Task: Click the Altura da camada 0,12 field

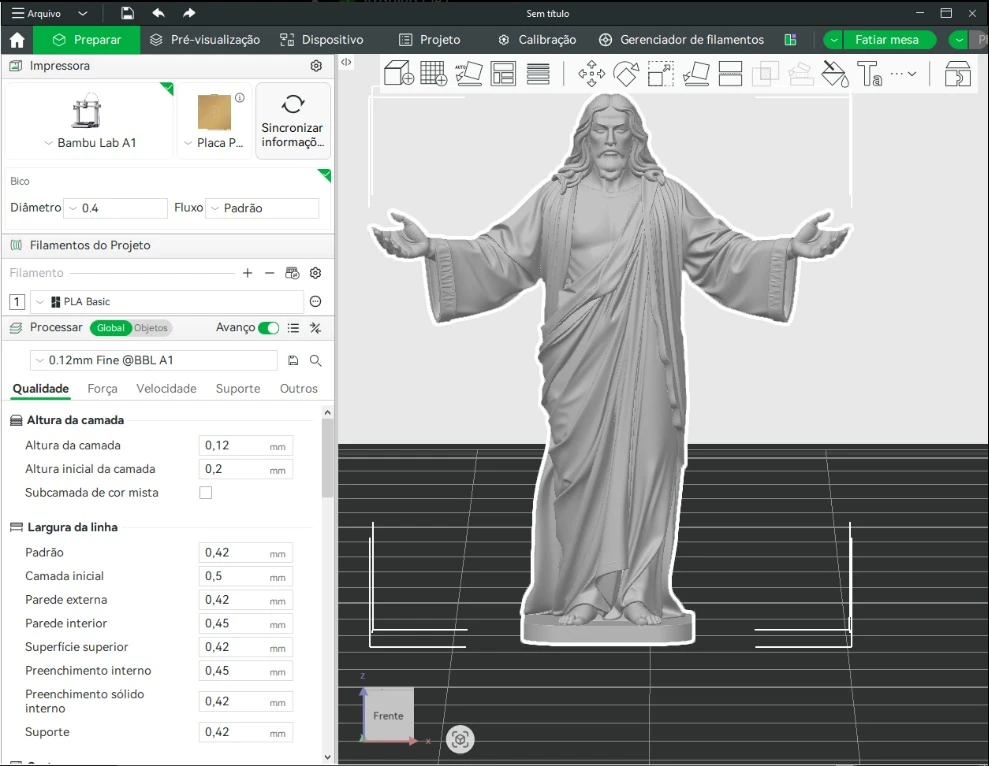Action: 246,445
